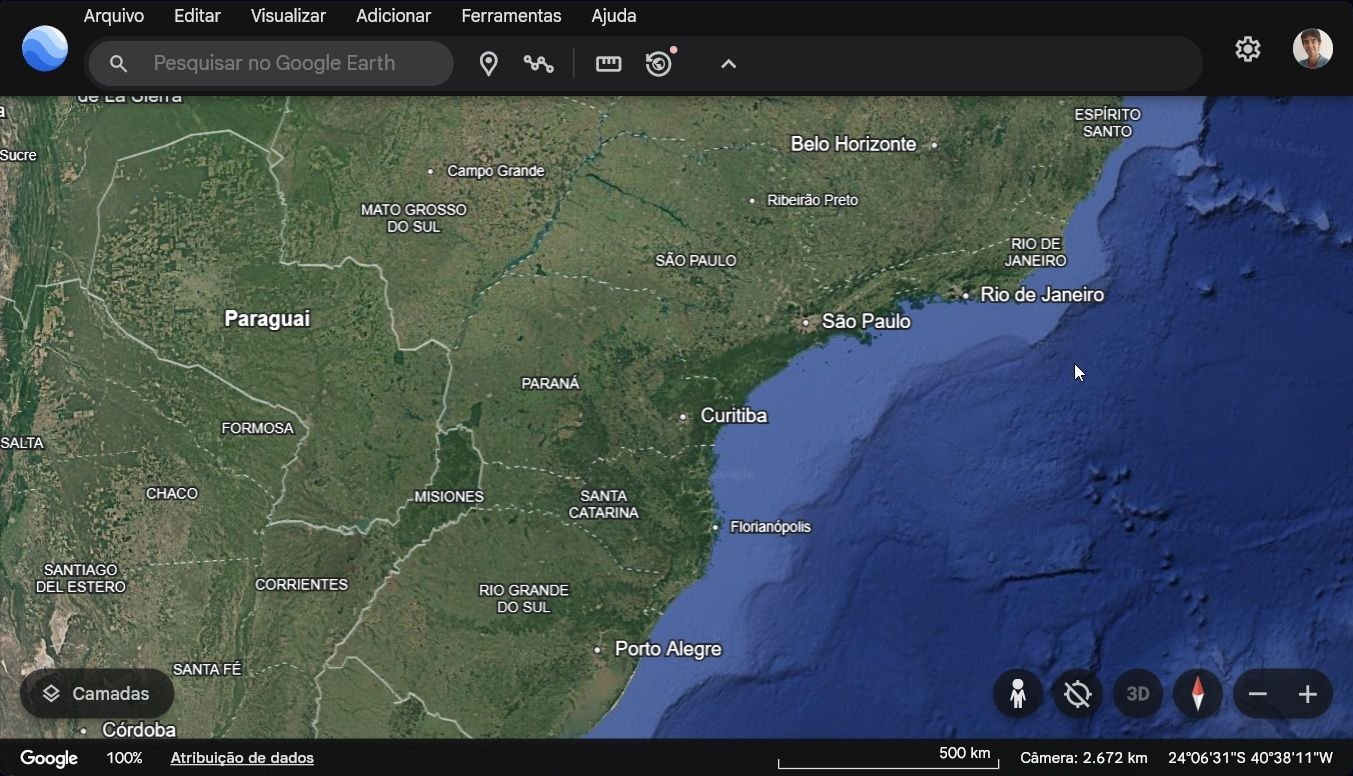Open the measure distance tool
This screenshot has height=776, width=1353.
point(608,63)
